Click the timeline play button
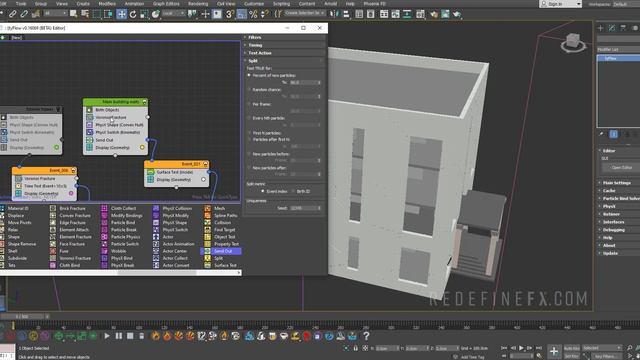640x360 pixels. pos(521,348)
